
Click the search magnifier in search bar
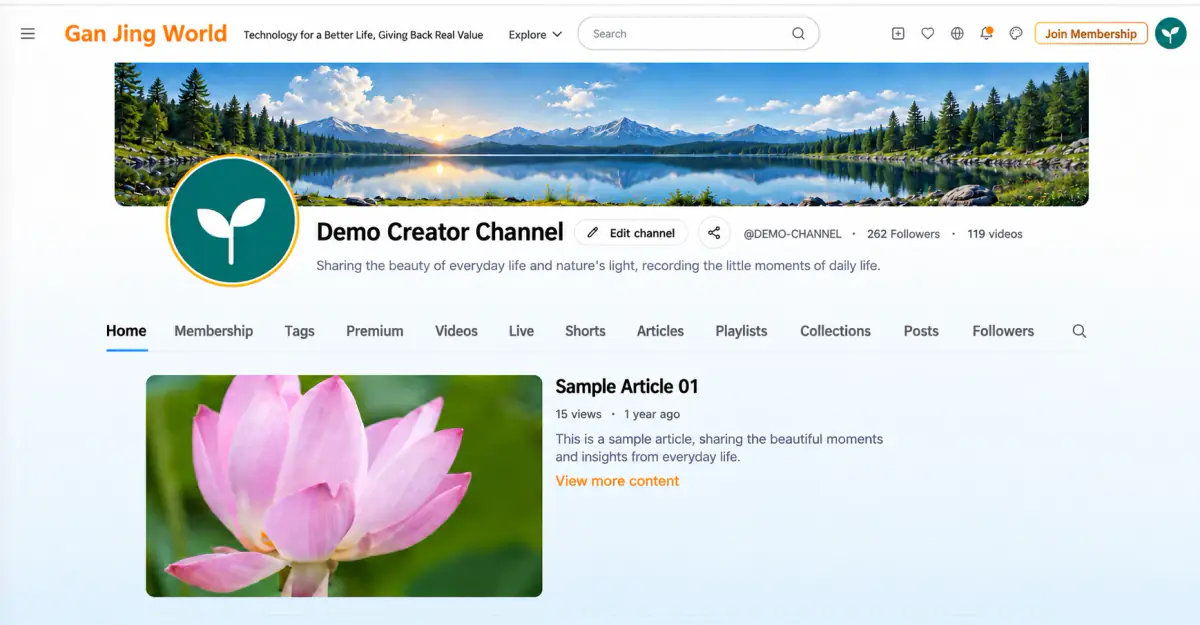point(798,33)
